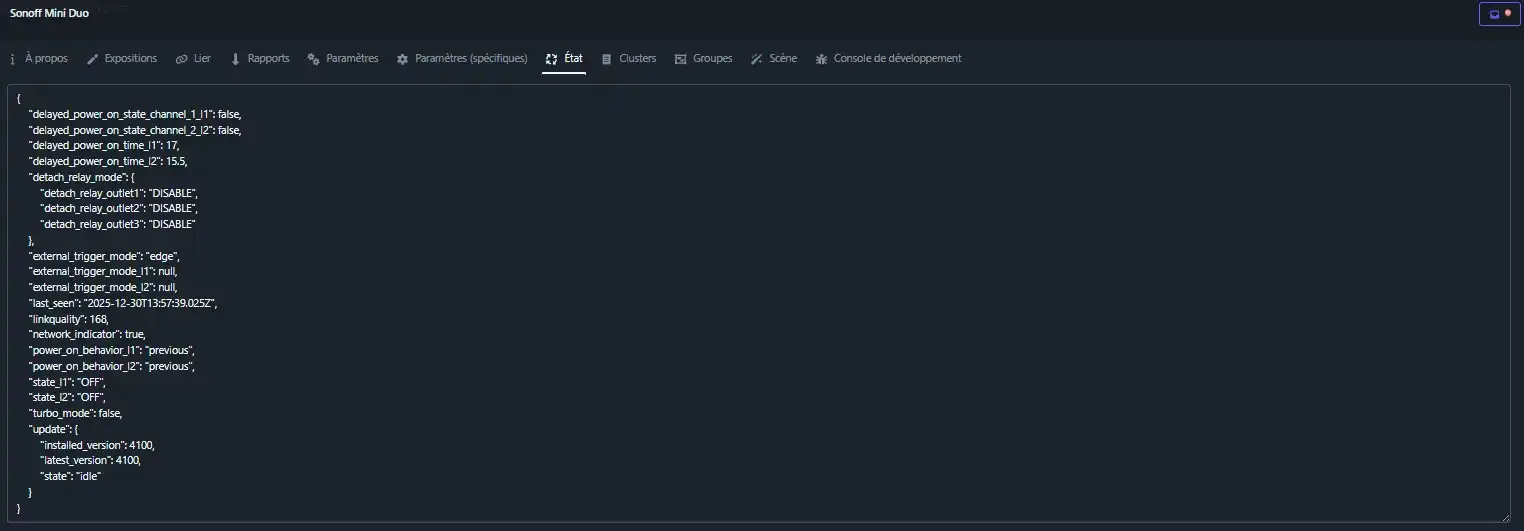Click the state text area resize handle
Viewport: 1524px width, 531px height.
[1505, 516]
